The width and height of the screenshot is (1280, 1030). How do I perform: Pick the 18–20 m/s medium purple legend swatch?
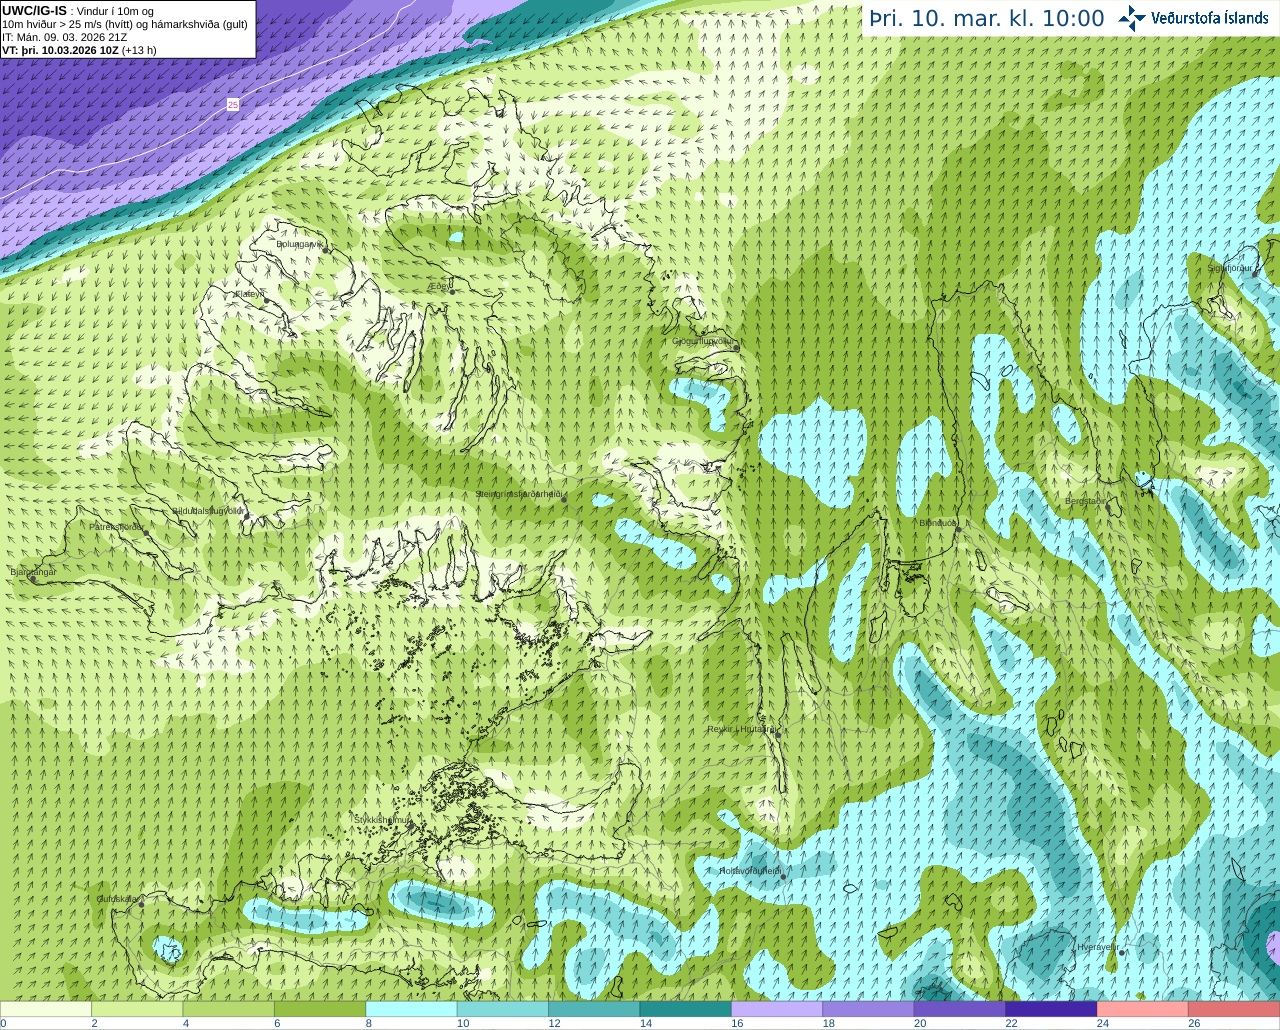pyautogui.click(x=869, y=1009)
